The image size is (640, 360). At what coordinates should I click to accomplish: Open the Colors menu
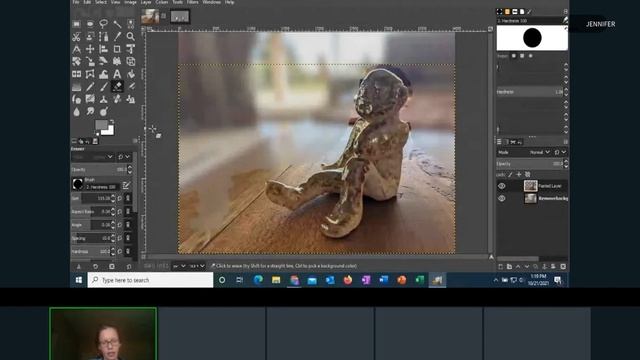click(x=162, y=2)
